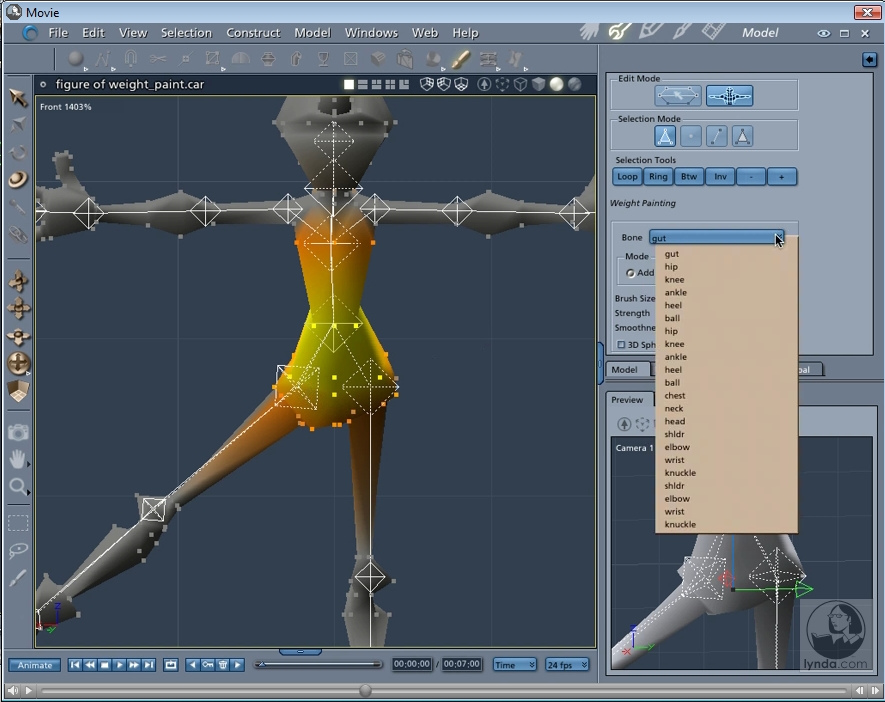885x702 pixels.
Task: Click the camera icon in left toolbar
Action: (x=18, y=432)
